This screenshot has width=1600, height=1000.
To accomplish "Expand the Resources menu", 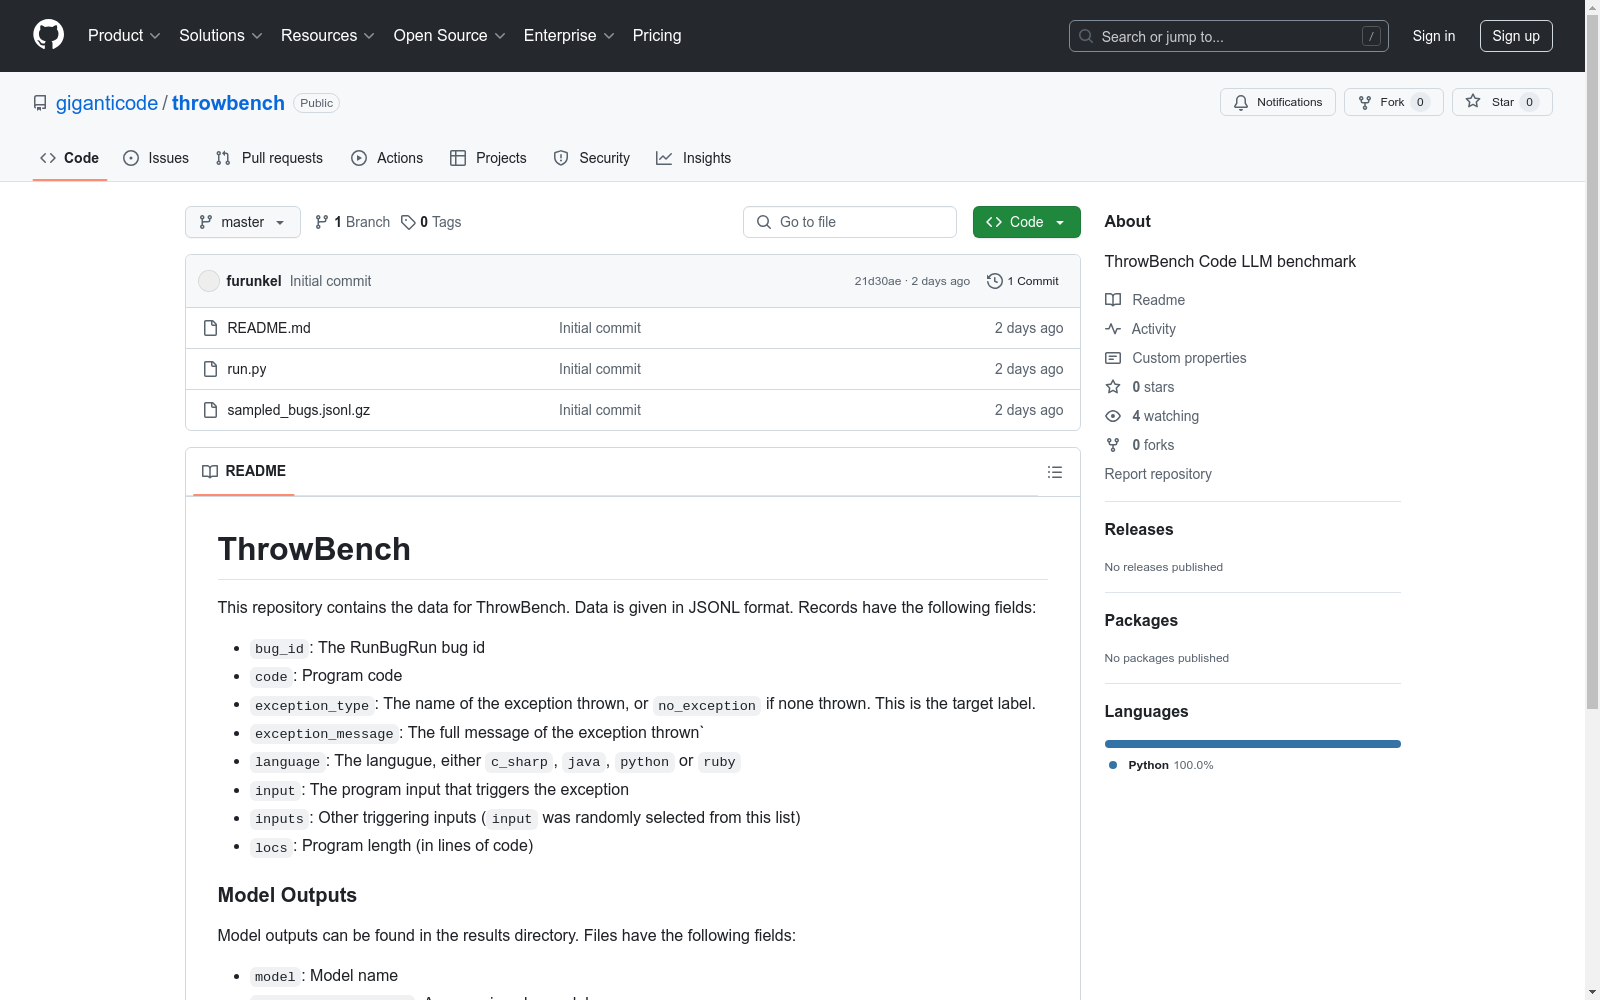I will coord(328,35).
